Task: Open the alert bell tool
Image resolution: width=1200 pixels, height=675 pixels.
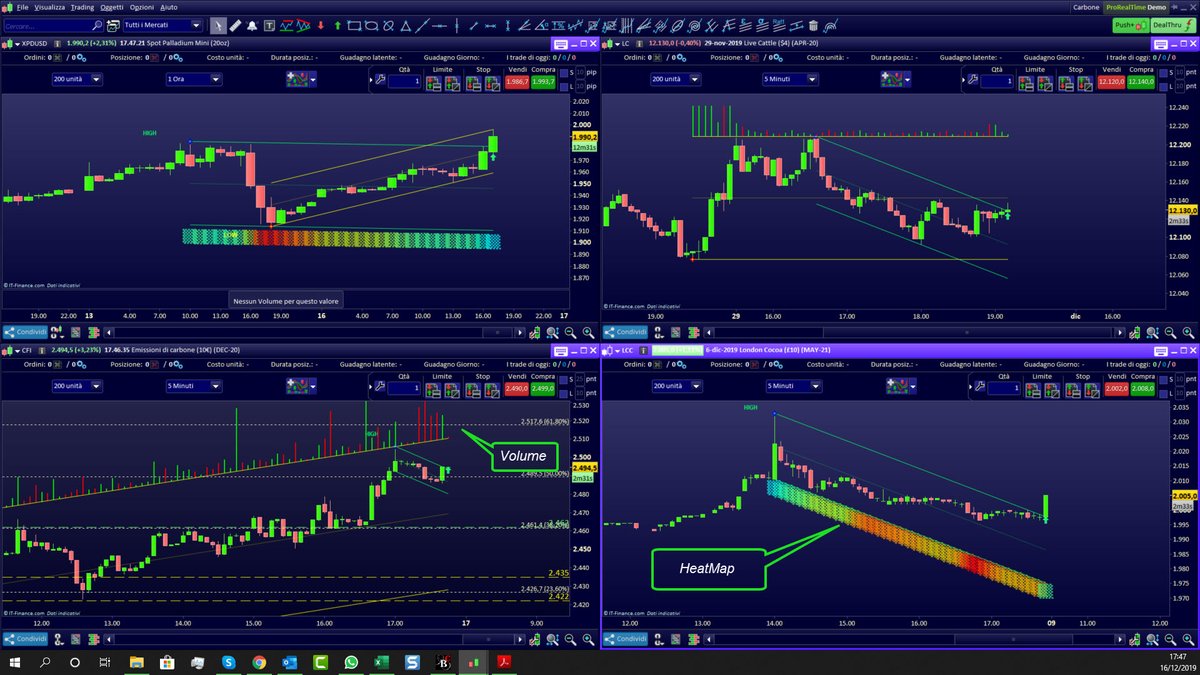Action: coord(252,25)
